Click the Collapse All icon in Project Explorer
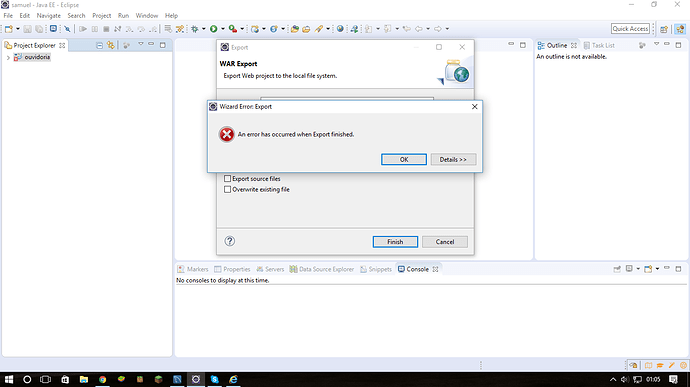The image size is (690, 387). (99, 45)
